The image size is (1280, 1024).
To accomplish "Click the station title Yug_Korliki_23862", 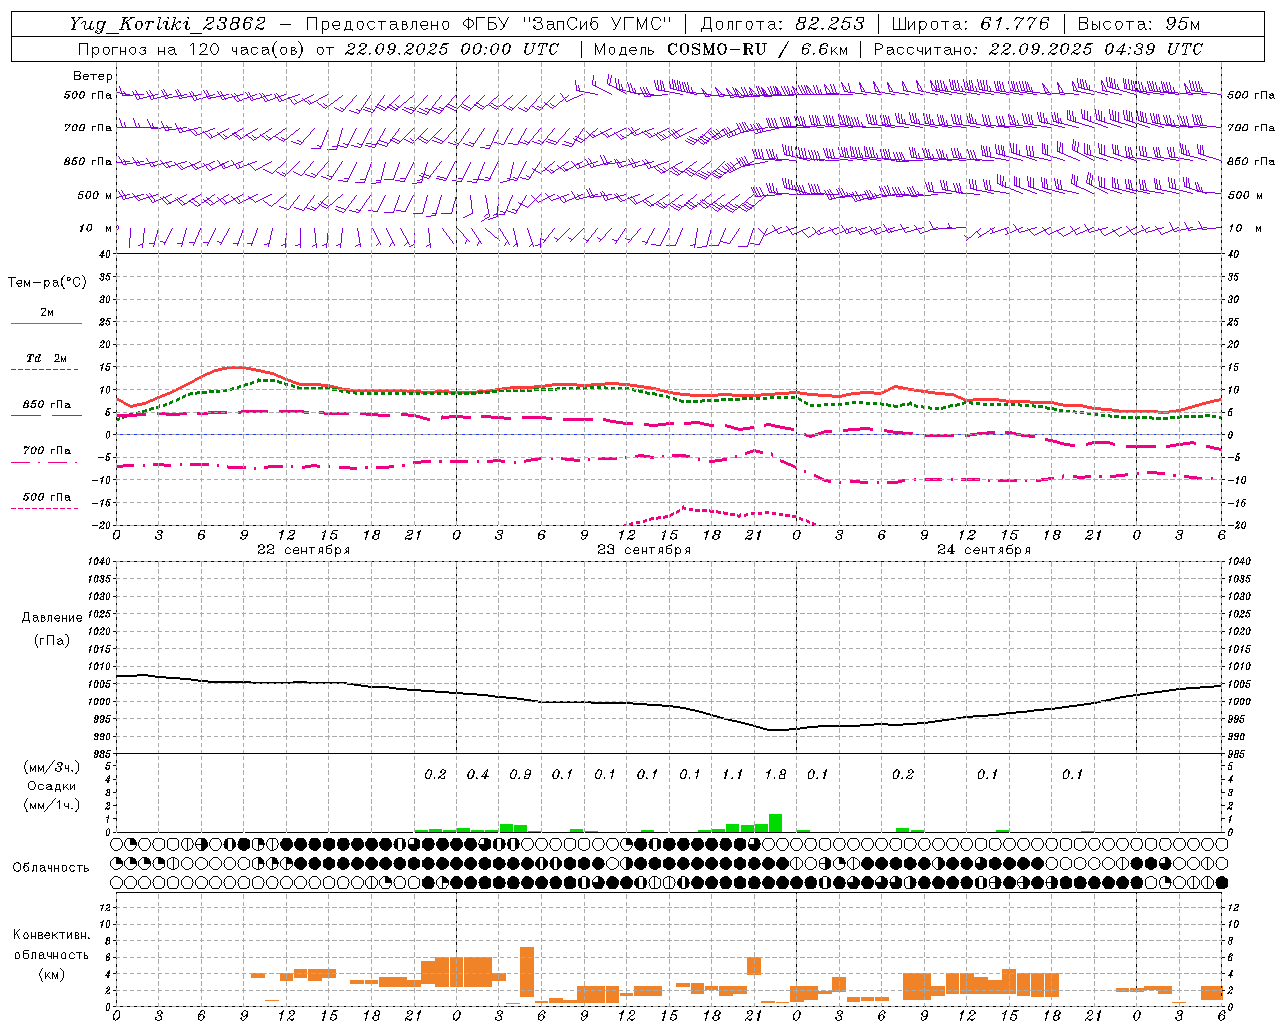I will 168,24.
